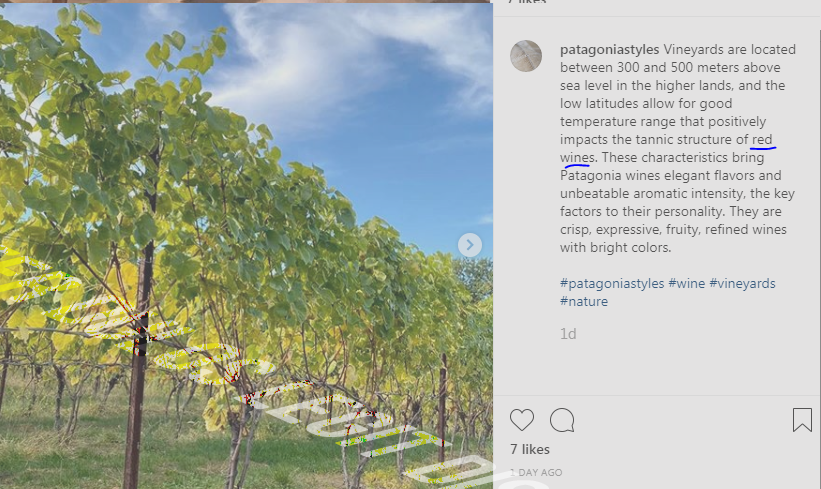Browse the #vineyards hashtag
Screen dimensions: 821x489
tap(742, 283)
